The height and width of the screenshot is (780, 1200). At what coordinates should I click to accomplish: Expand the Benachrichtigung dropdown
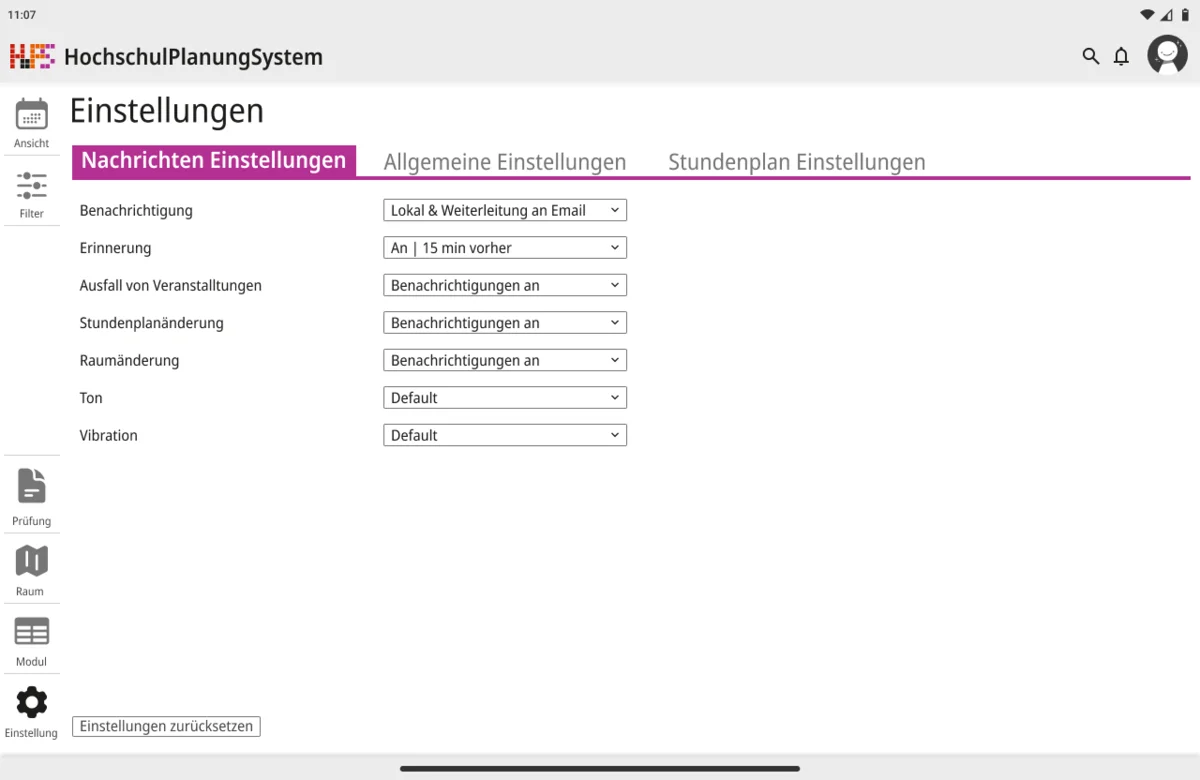point(505,210)
